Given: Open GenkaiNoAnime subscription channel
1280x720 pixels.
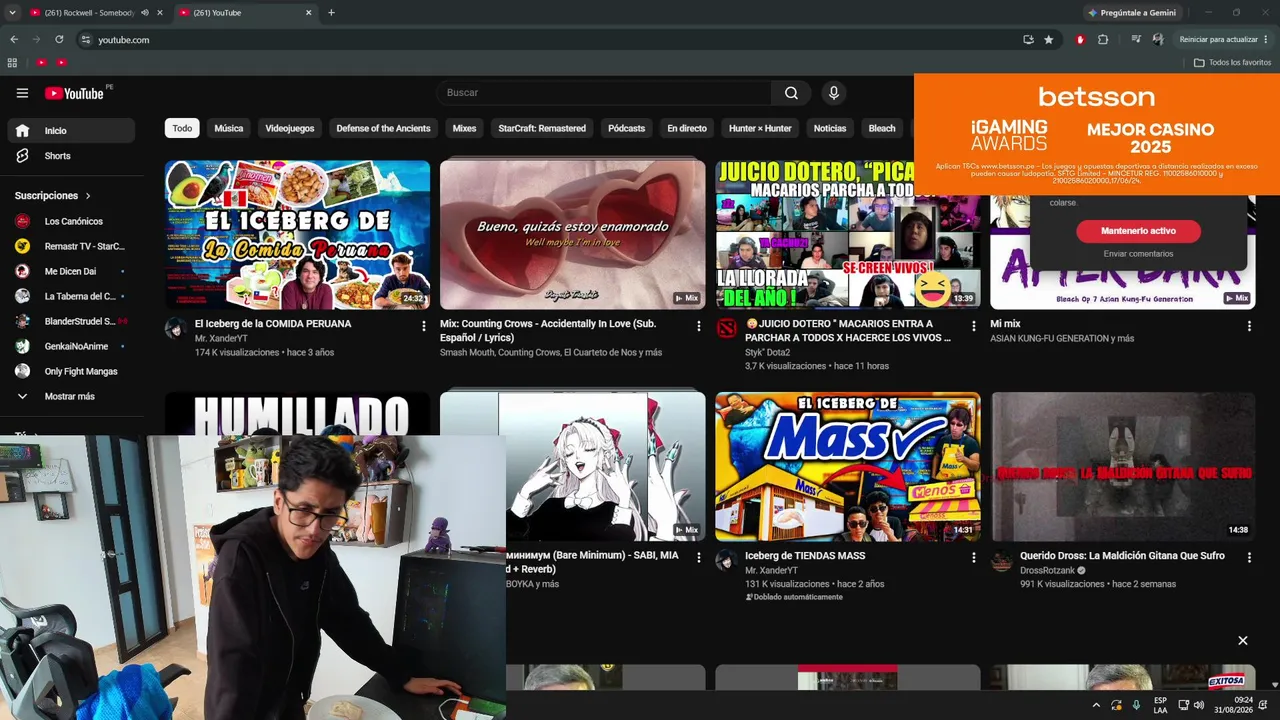Looking at the screenshot, I should (x=71, y=347).
